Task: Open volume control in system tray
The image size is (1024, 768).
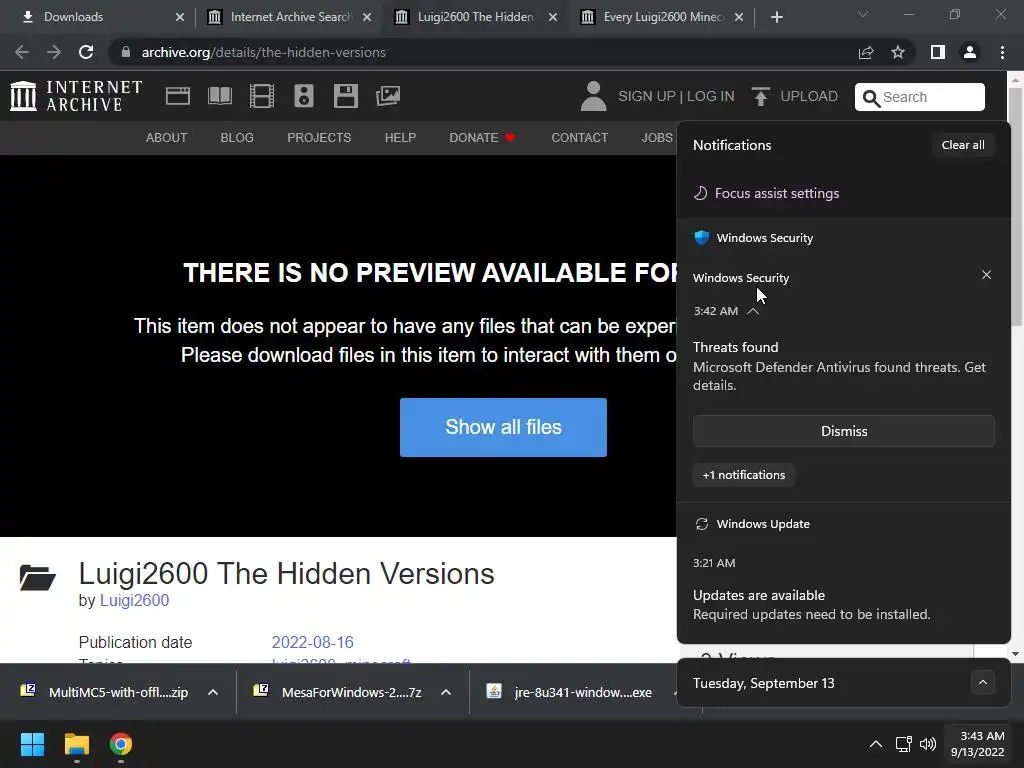Action: (x=927, y=744)
